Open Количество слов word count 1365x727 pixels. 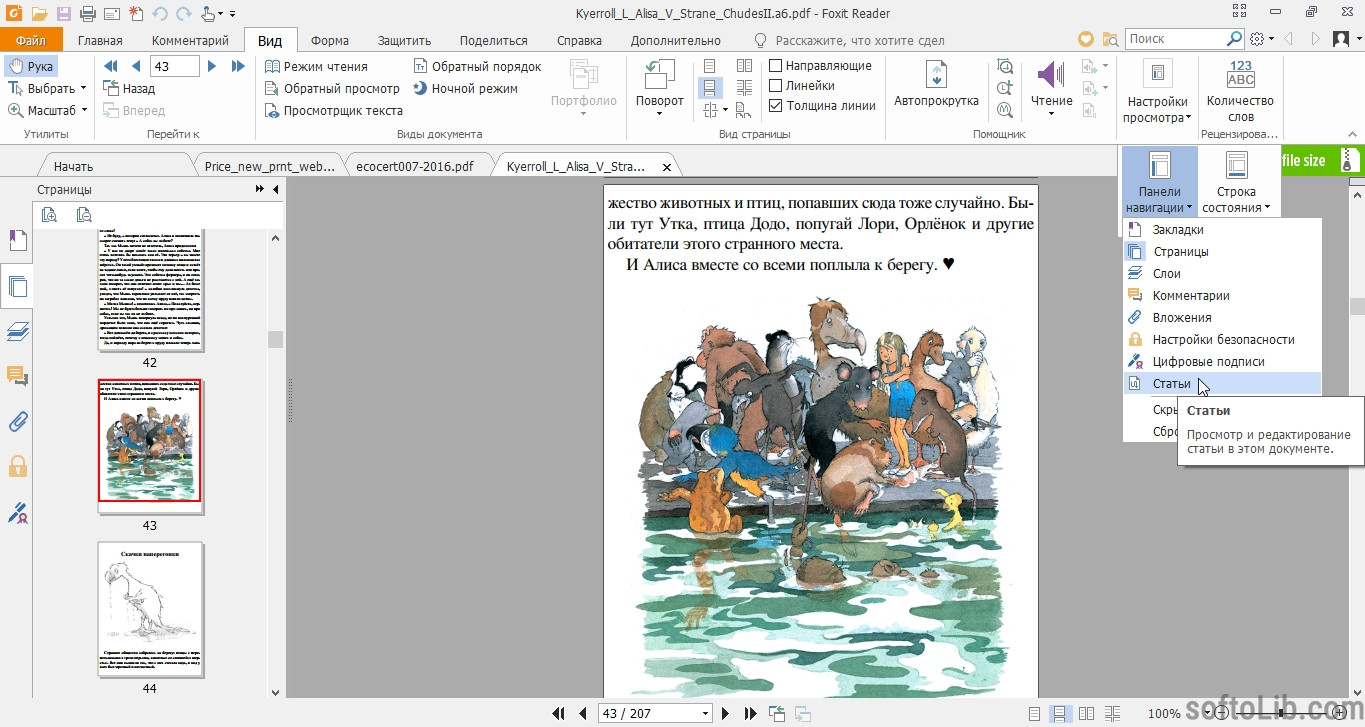click(x=1240, y=90)
